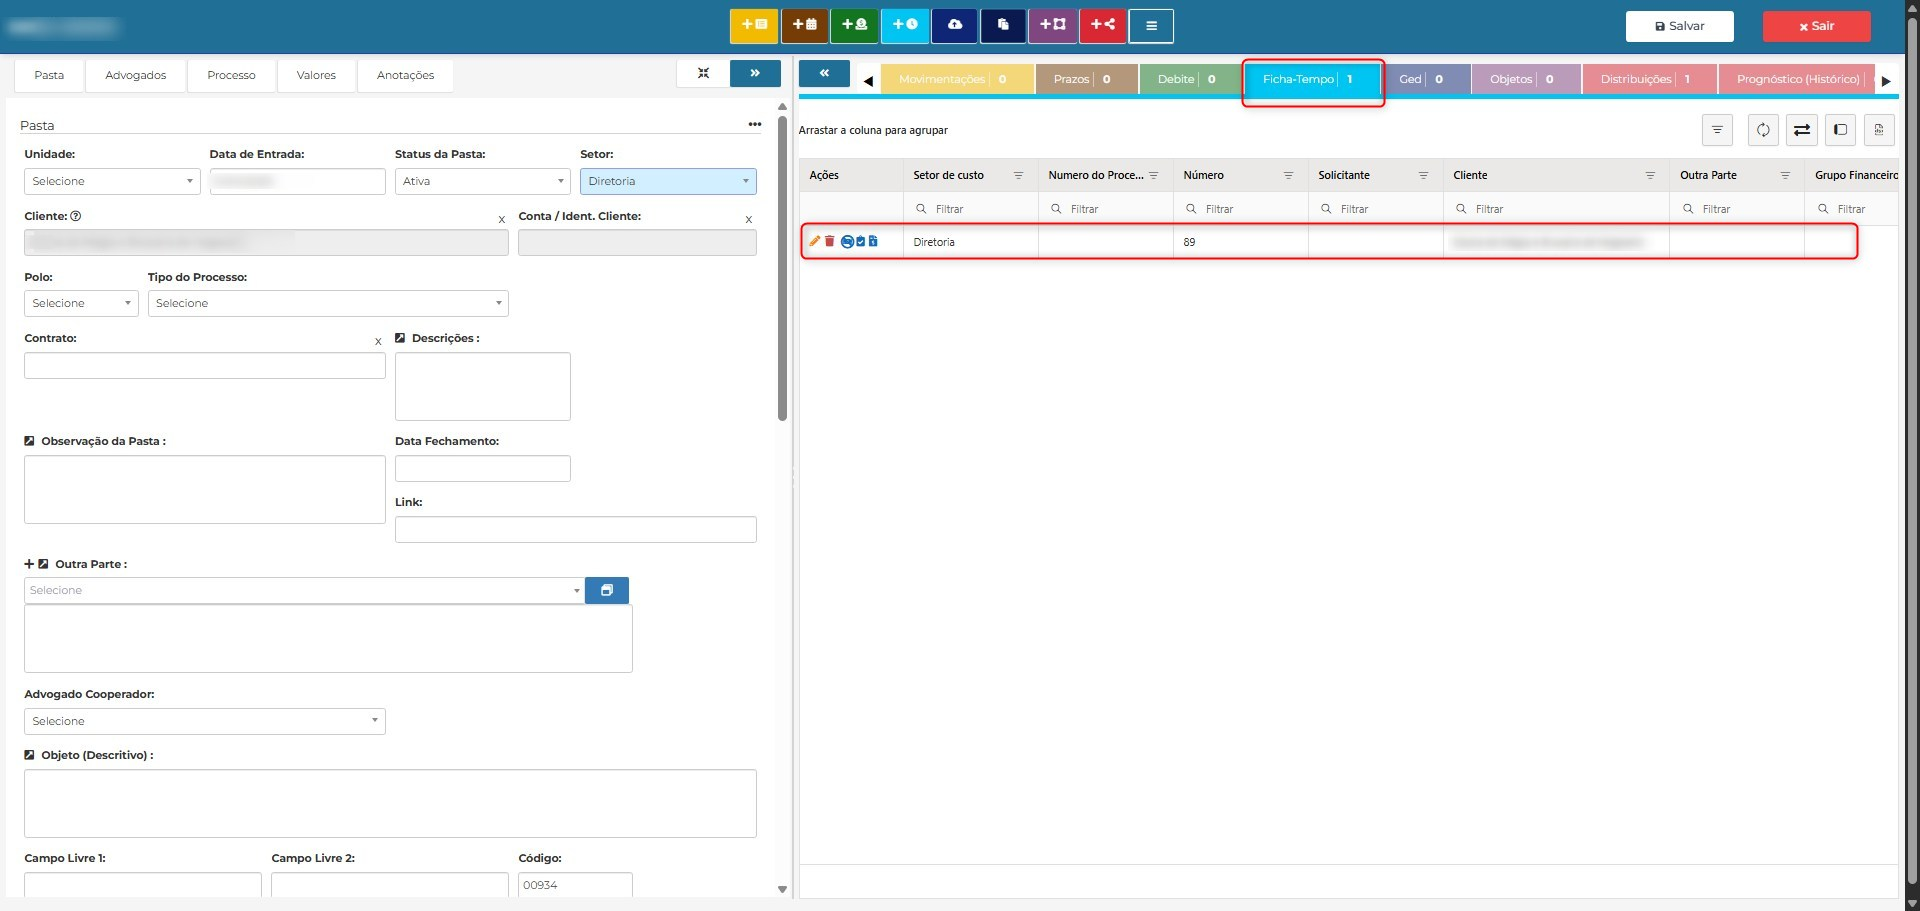
Task: Open the Movimentações tab
Action: point(957,79)
